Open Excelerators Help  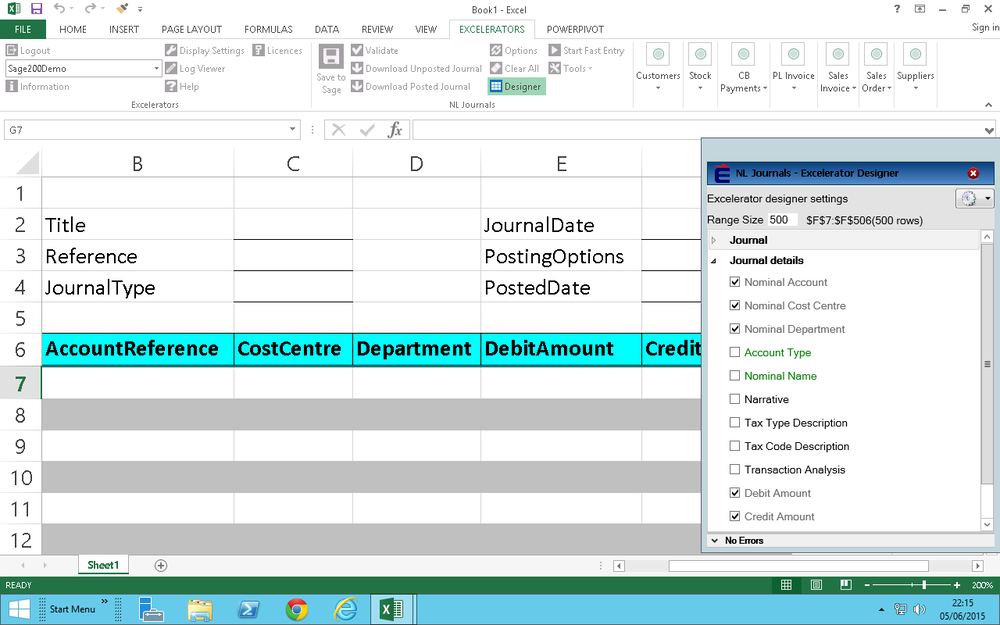tap(182, 86)
